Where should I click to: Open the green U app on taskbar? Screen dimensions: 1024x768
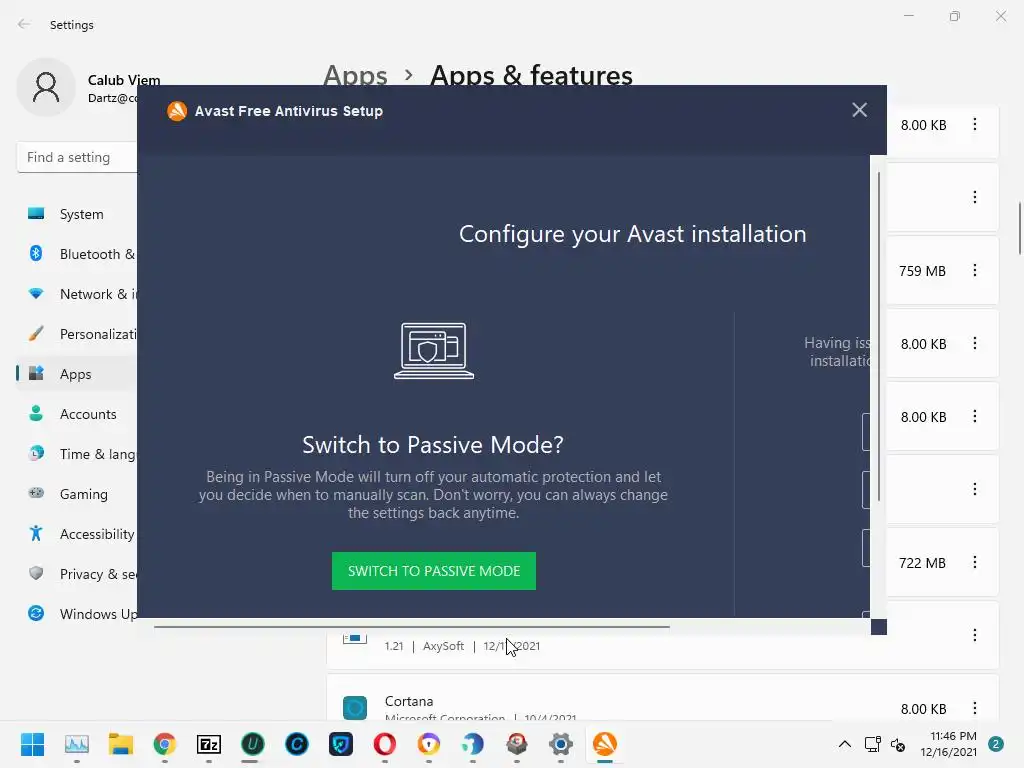tap(253, 744)
